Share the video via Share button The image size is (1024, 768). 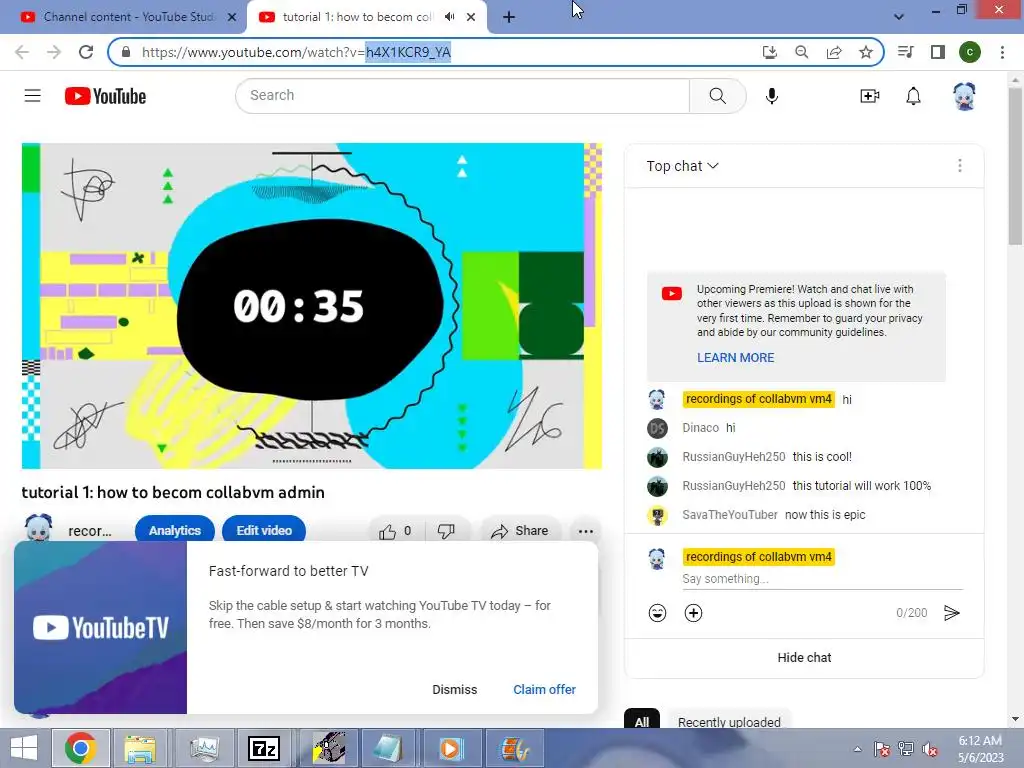point(520,531)
